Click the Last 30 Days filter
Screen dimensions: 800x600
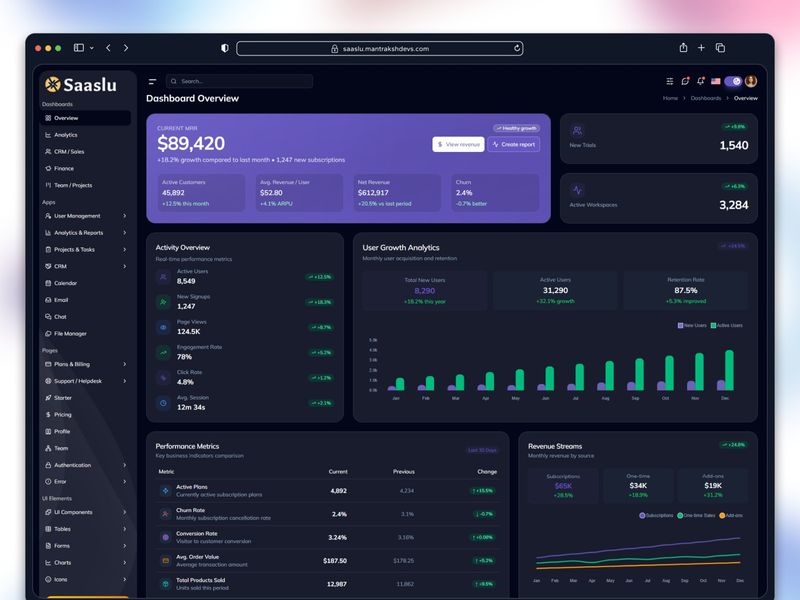click(x=482, y=450)
